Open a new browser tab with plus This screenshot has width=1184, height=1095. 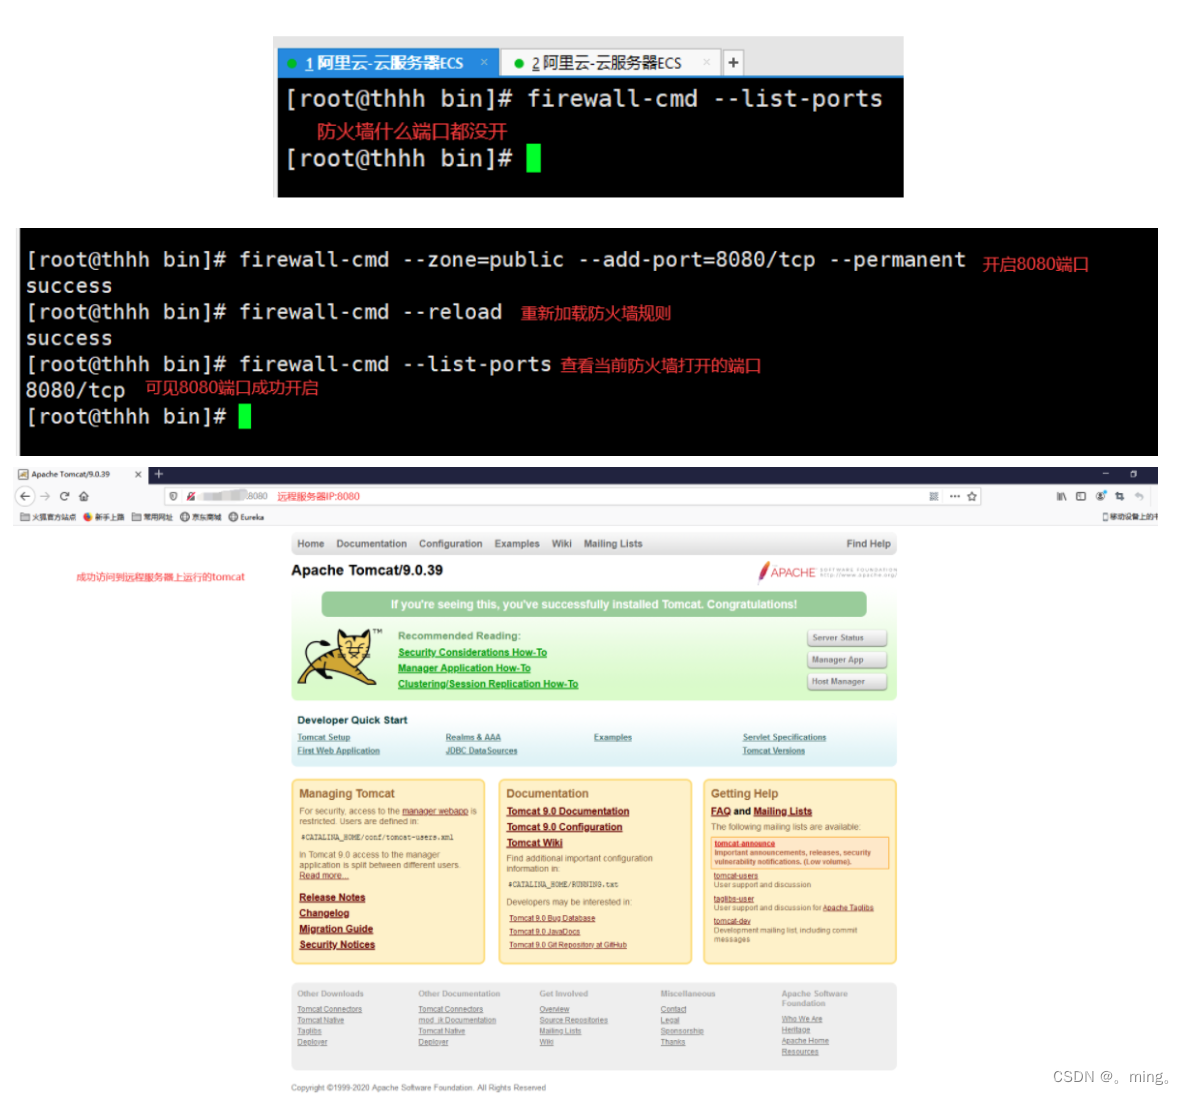pyautogui.click(x=159, y=474)
